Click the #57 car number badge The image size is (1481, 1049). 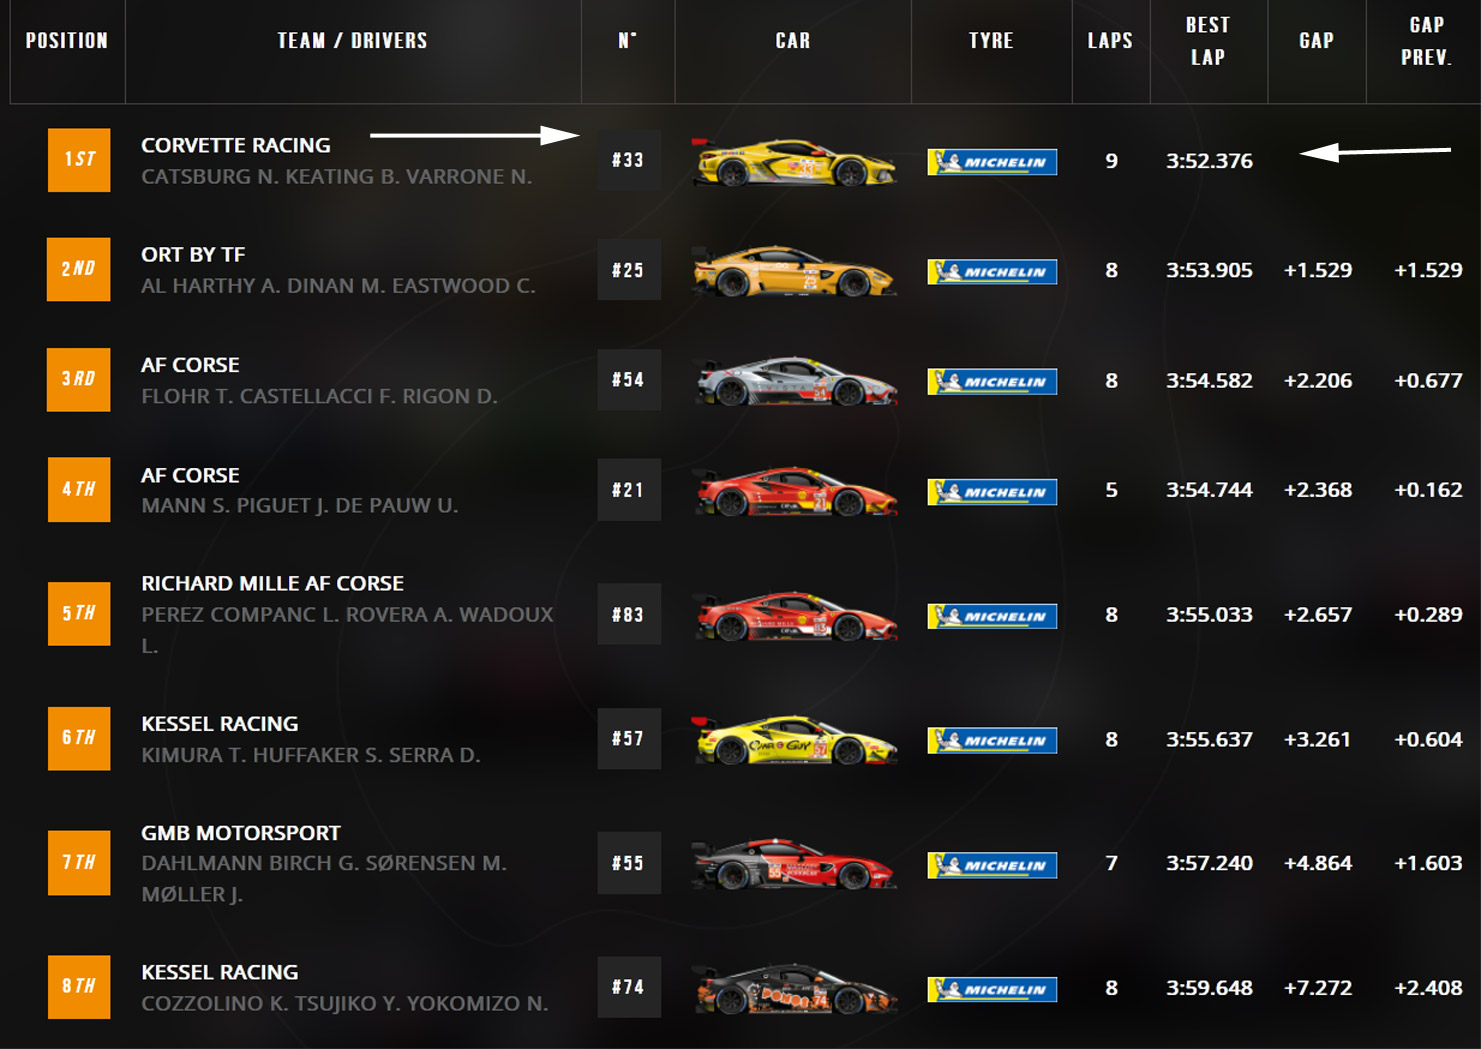tap(628, 739)
